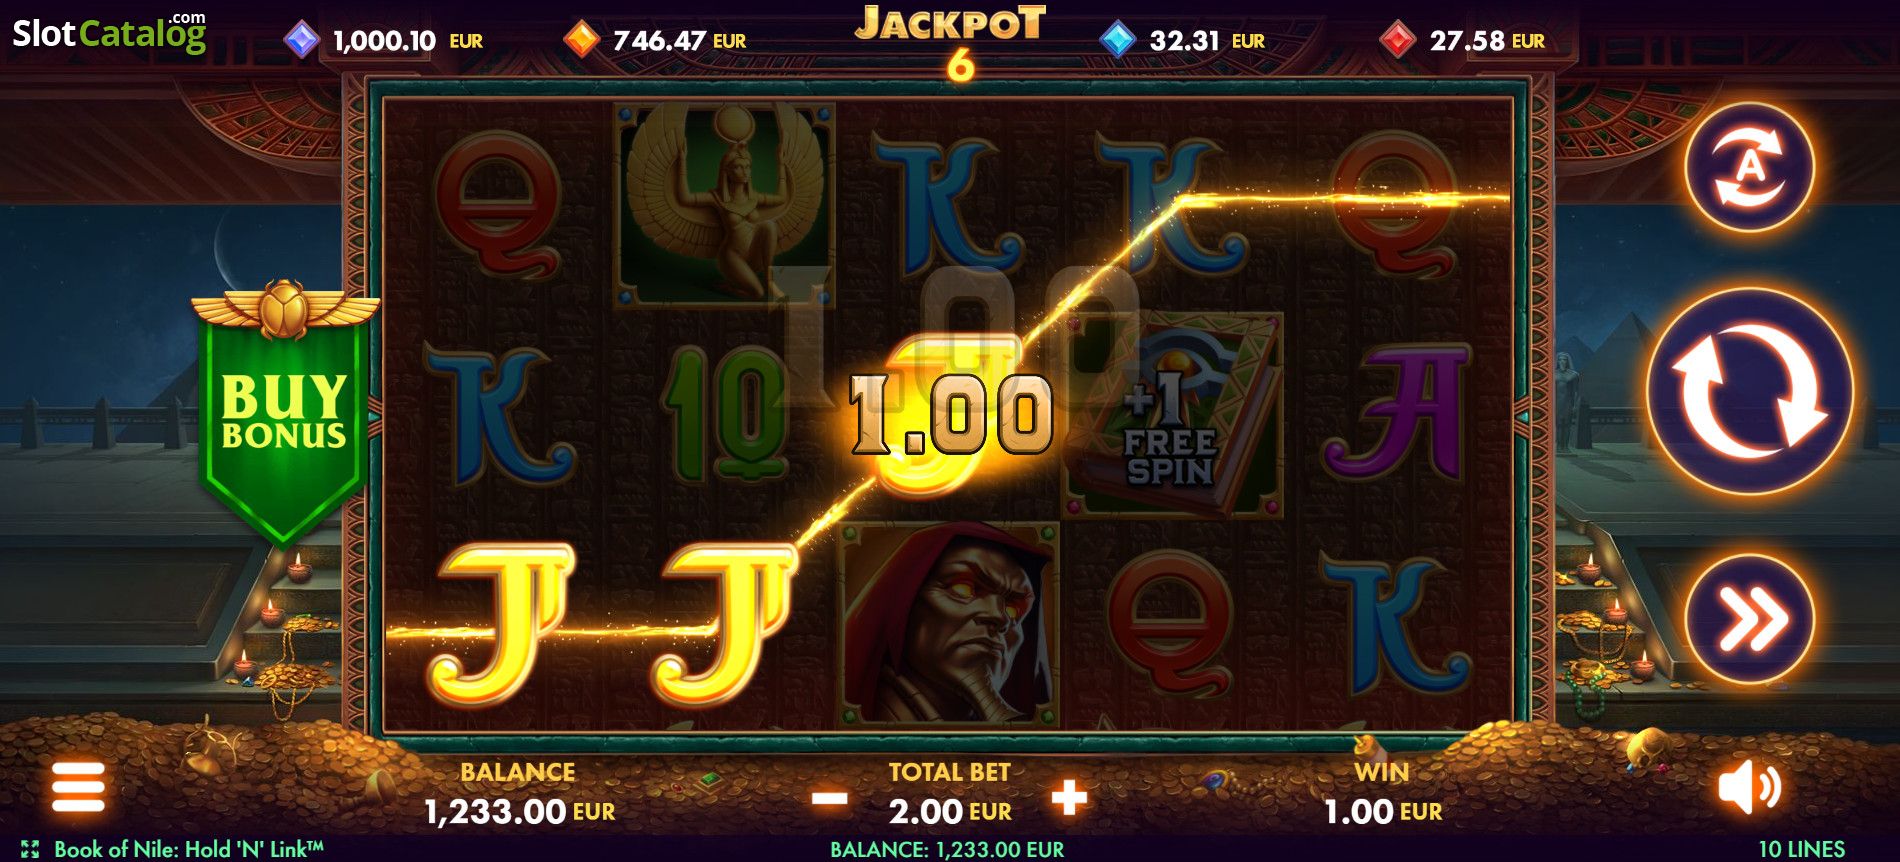Select the purple gem 1,000.10 EUR jackpot
This screenshot has width=1900, height=862.
384,40
